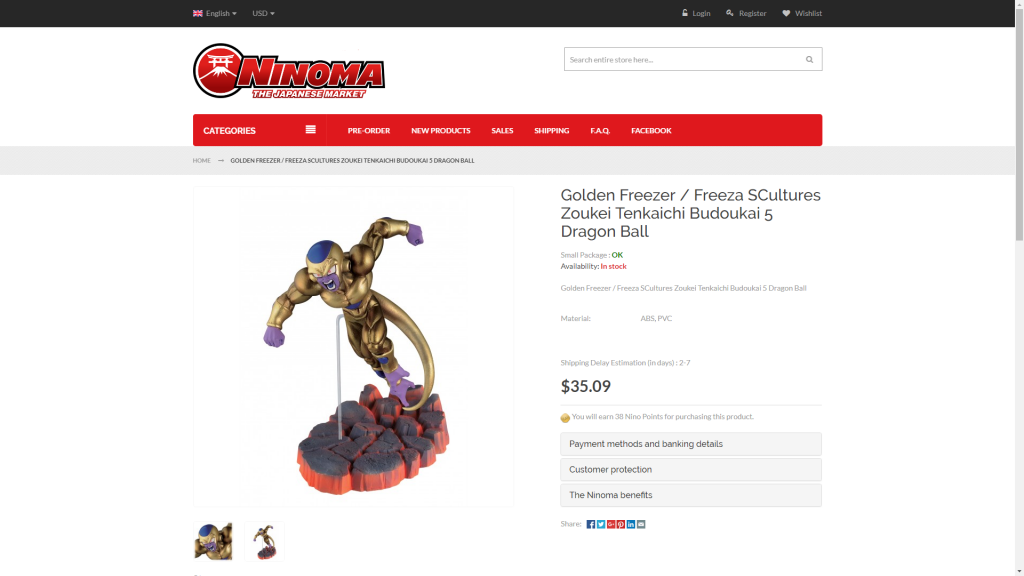The image size is (1024, 576).
Task: Open the USD currency dropdown
Action: click(263, 13)
